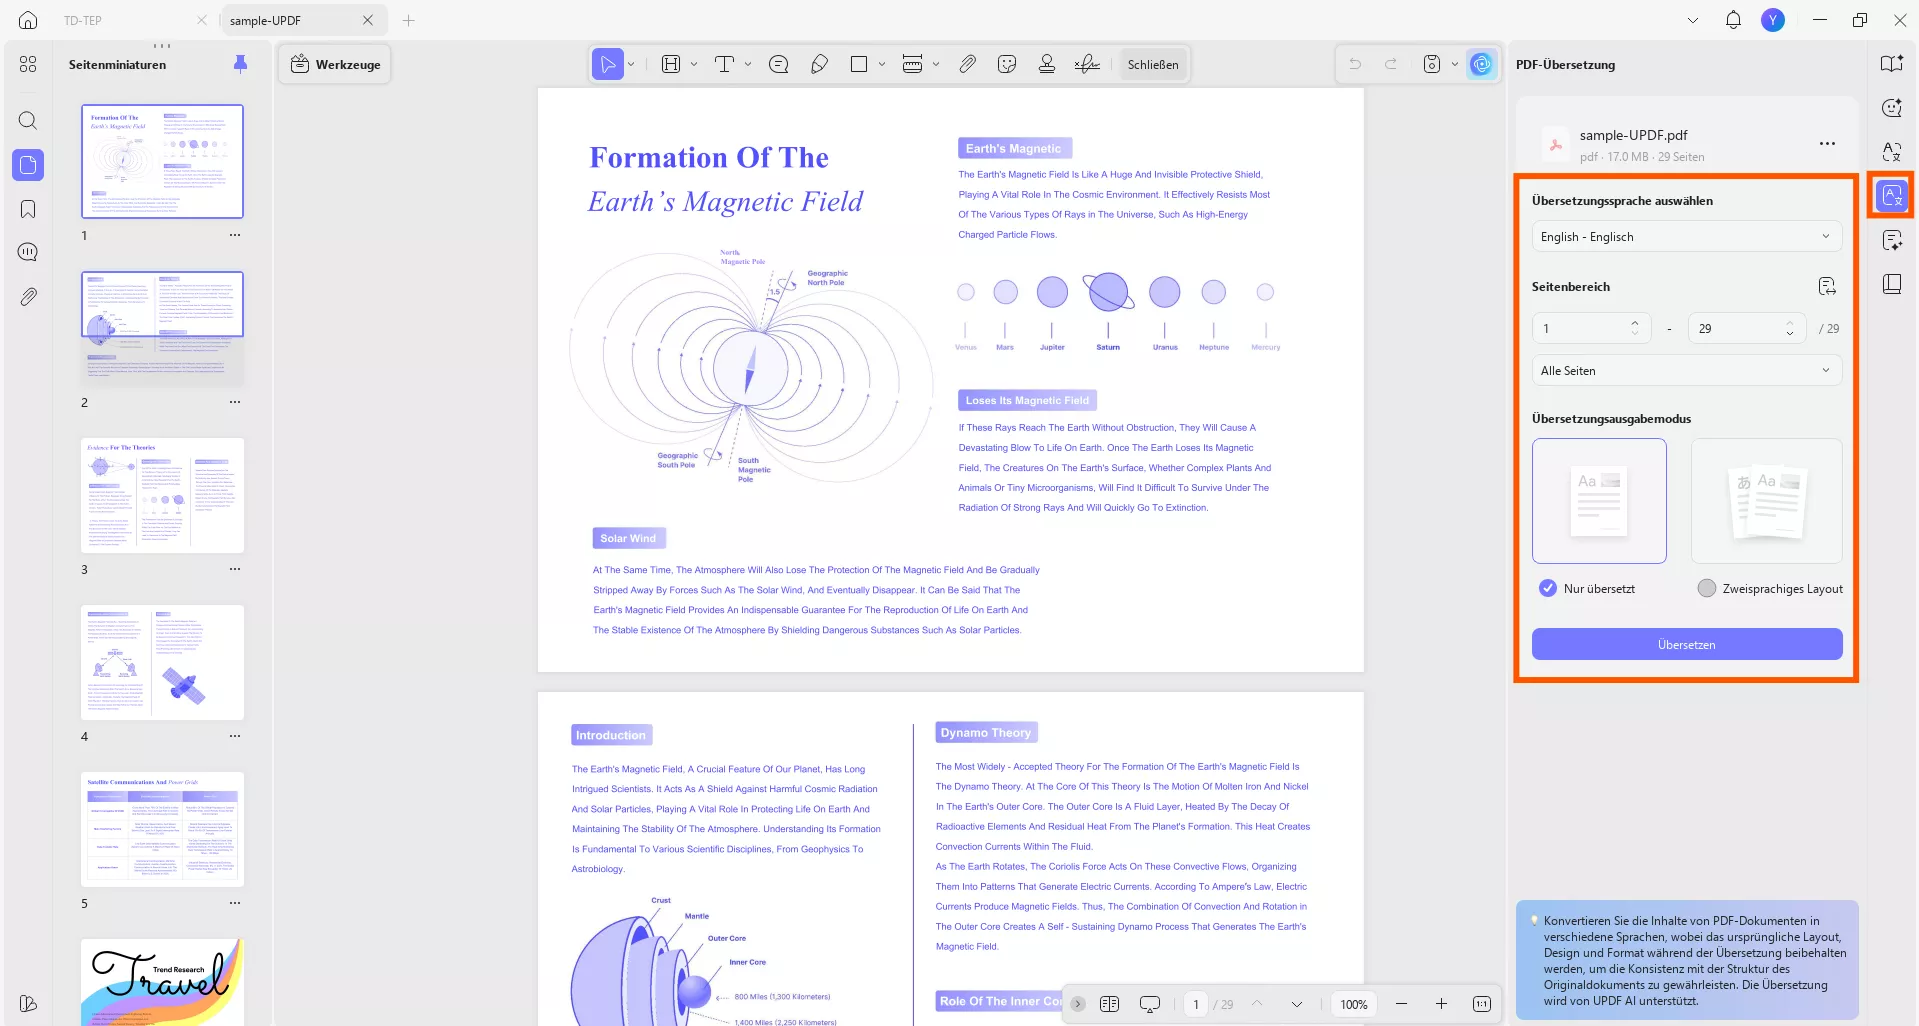Open thumbnail grid view in left sidebar
Viewport: 1919px width, 1026px height.
[28, 64]
